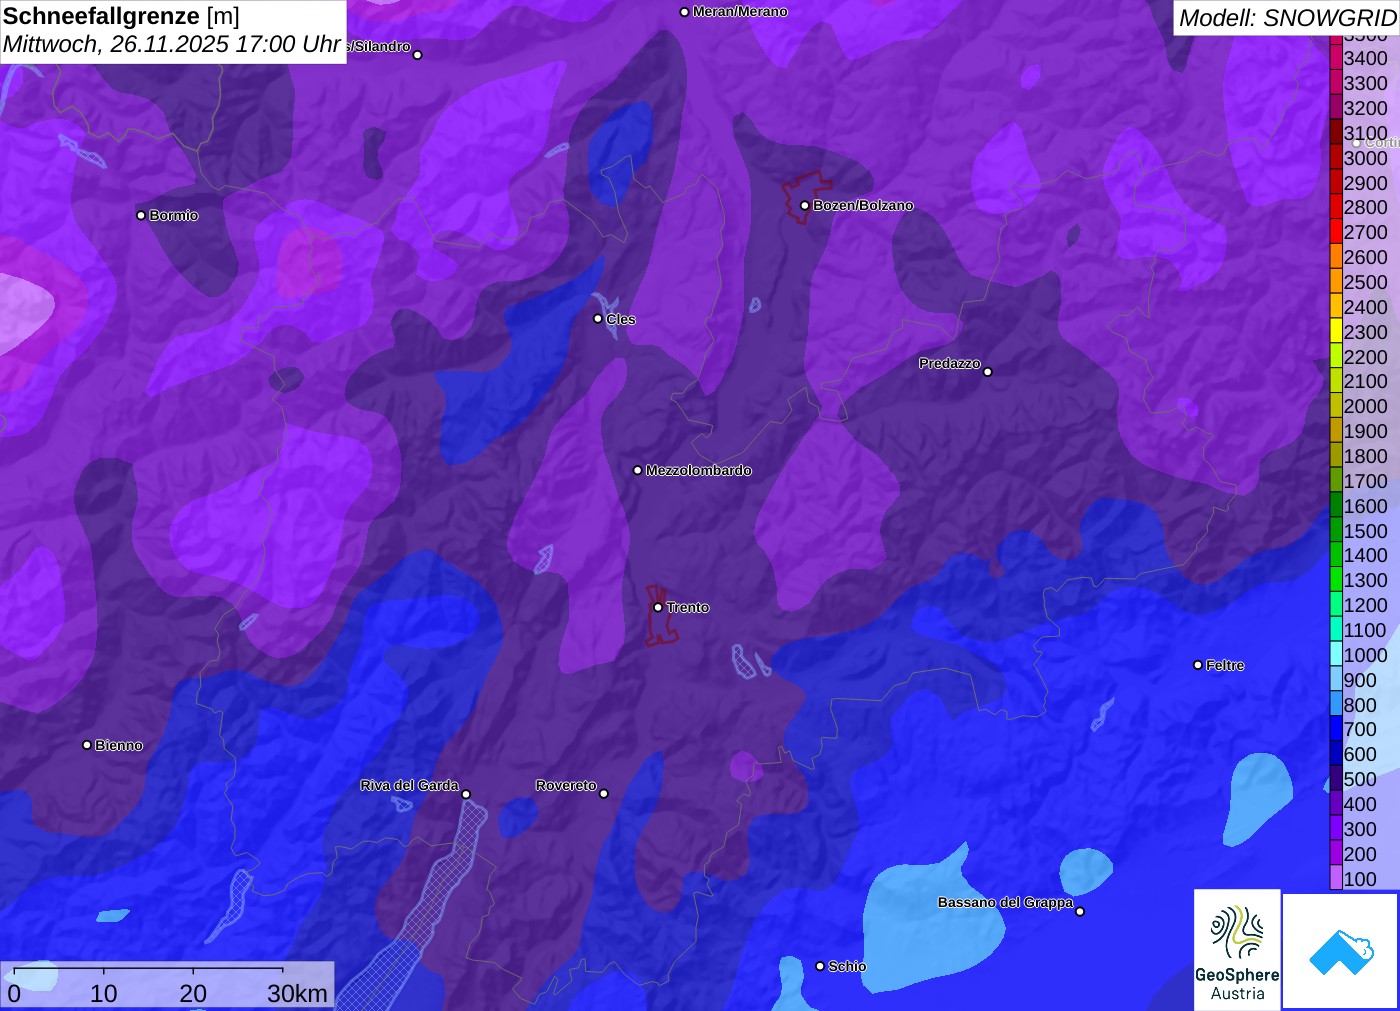Click the Cles city marker dot
The image size is (1400, 1011).
point(598,319)
